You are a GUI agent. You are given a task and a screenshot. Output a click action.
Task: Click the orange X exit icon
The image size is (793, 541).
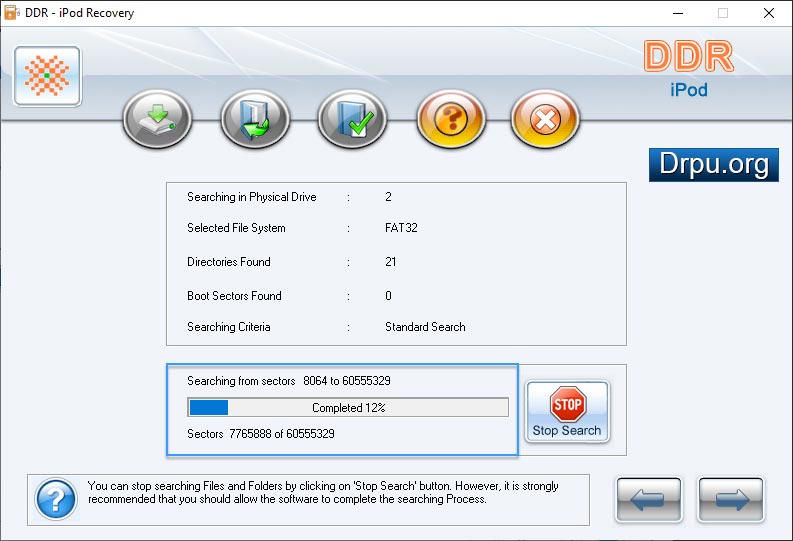click(x=545, y=119)
